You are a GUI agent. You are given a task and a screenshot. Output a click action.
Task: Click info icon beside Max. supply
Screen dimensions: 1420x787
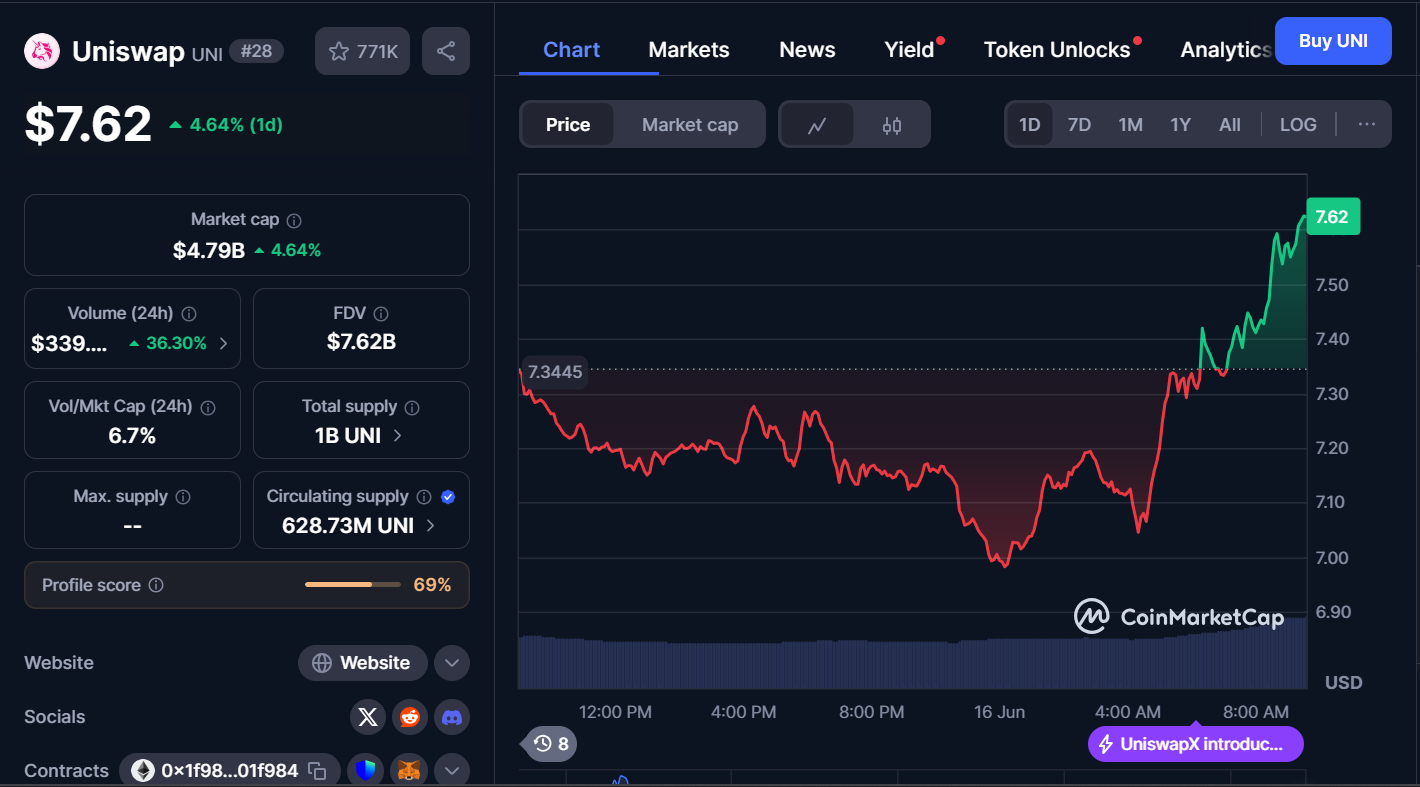[183, 497]
